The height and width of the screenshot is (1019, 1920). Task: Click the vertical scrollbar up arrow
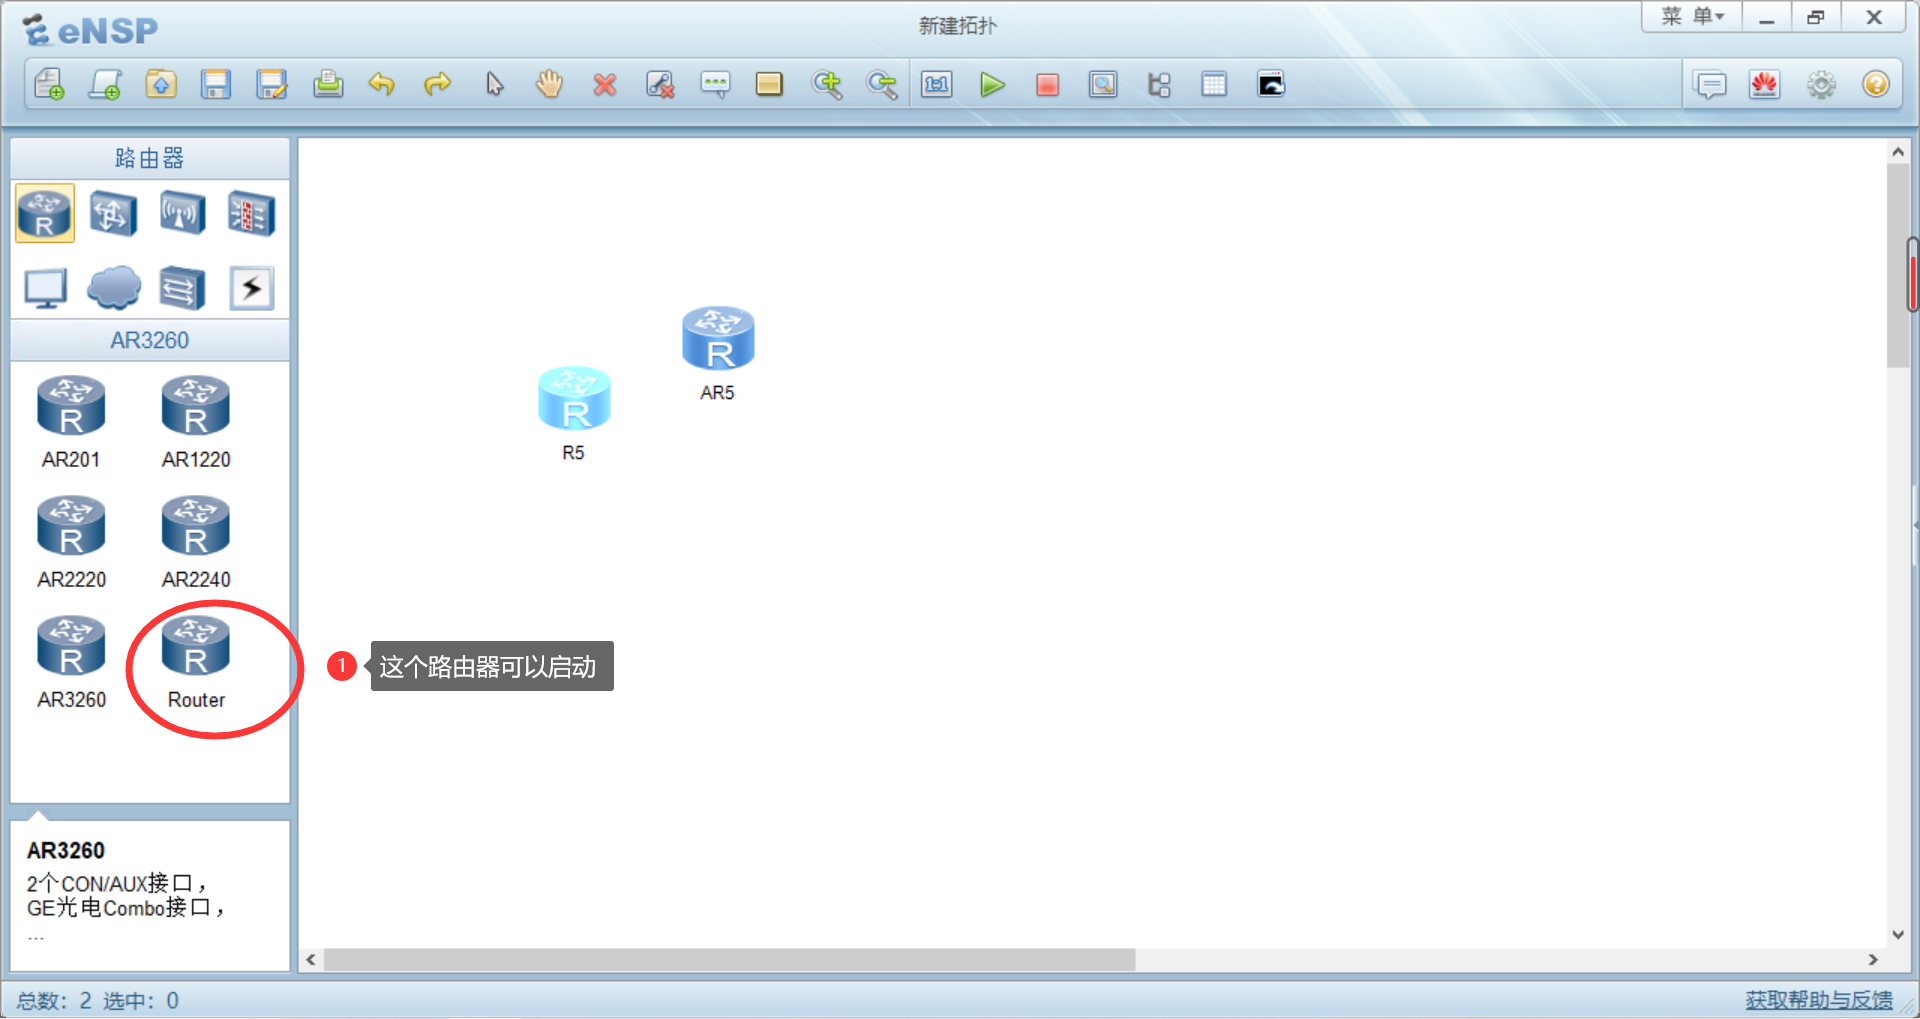(1898, 152)
